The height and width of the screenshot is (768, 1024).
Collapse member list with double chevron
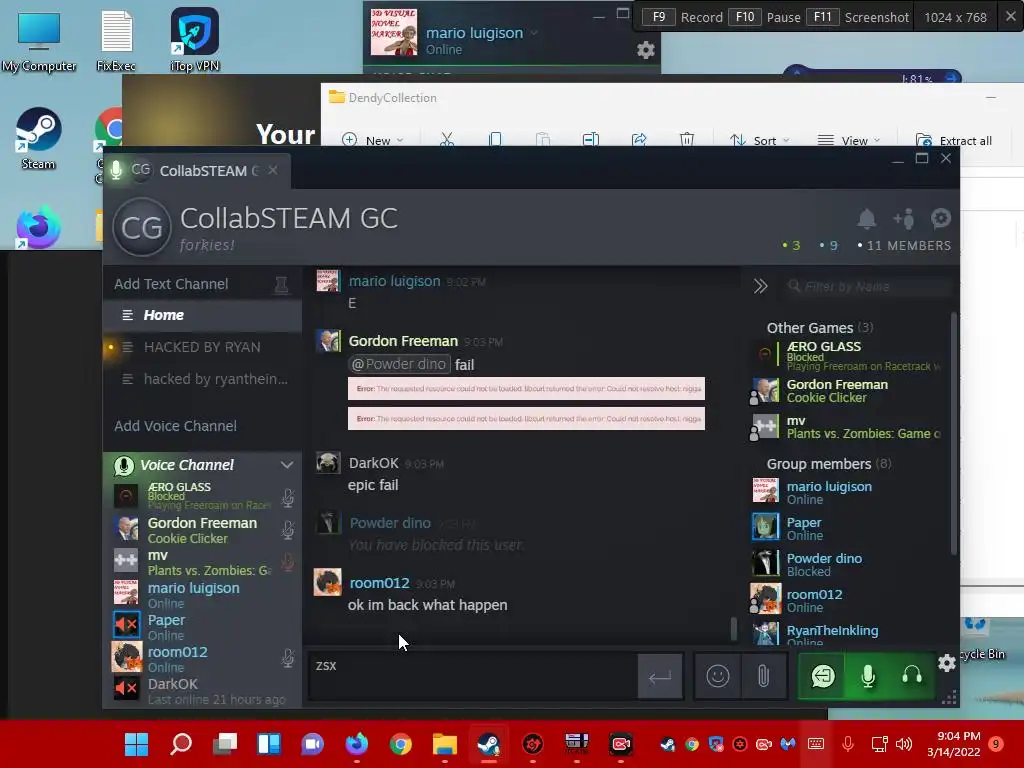click(x=760, y=286)
